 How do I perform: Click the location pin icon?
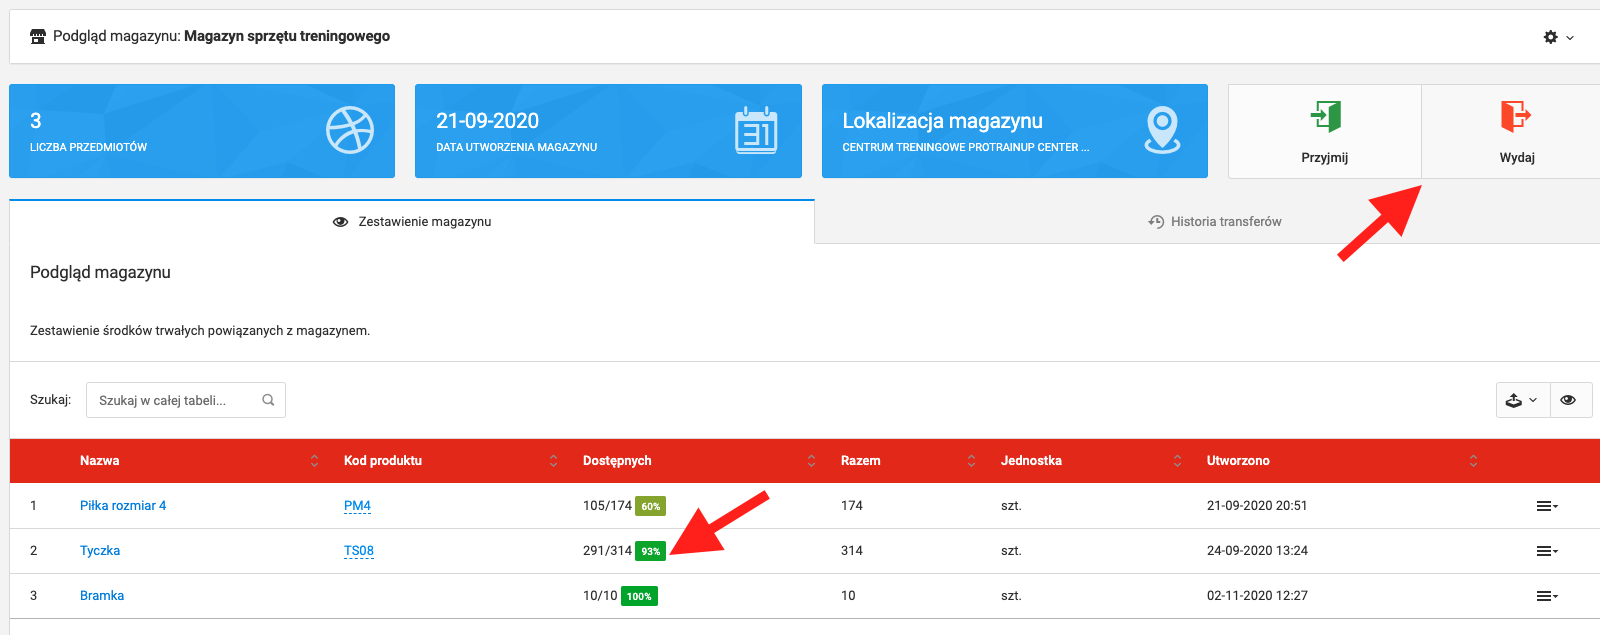click(1162, 130)
